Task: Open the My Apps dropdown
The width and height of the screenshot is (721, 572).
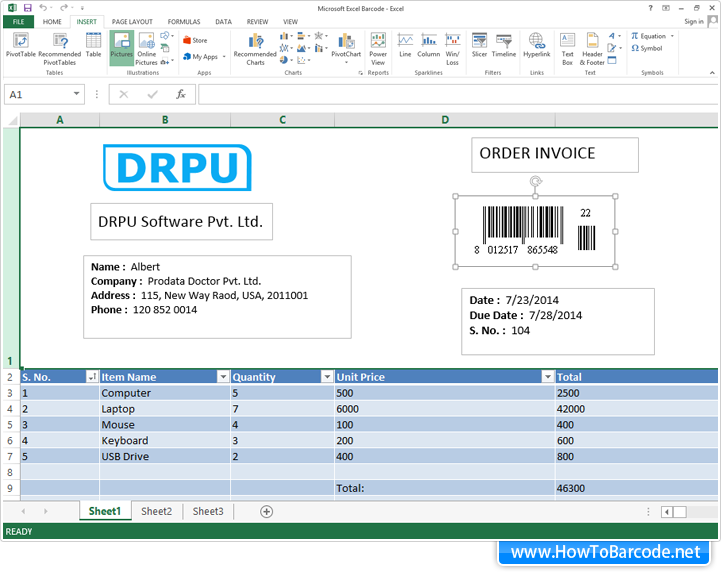Action: click(224, 57)
